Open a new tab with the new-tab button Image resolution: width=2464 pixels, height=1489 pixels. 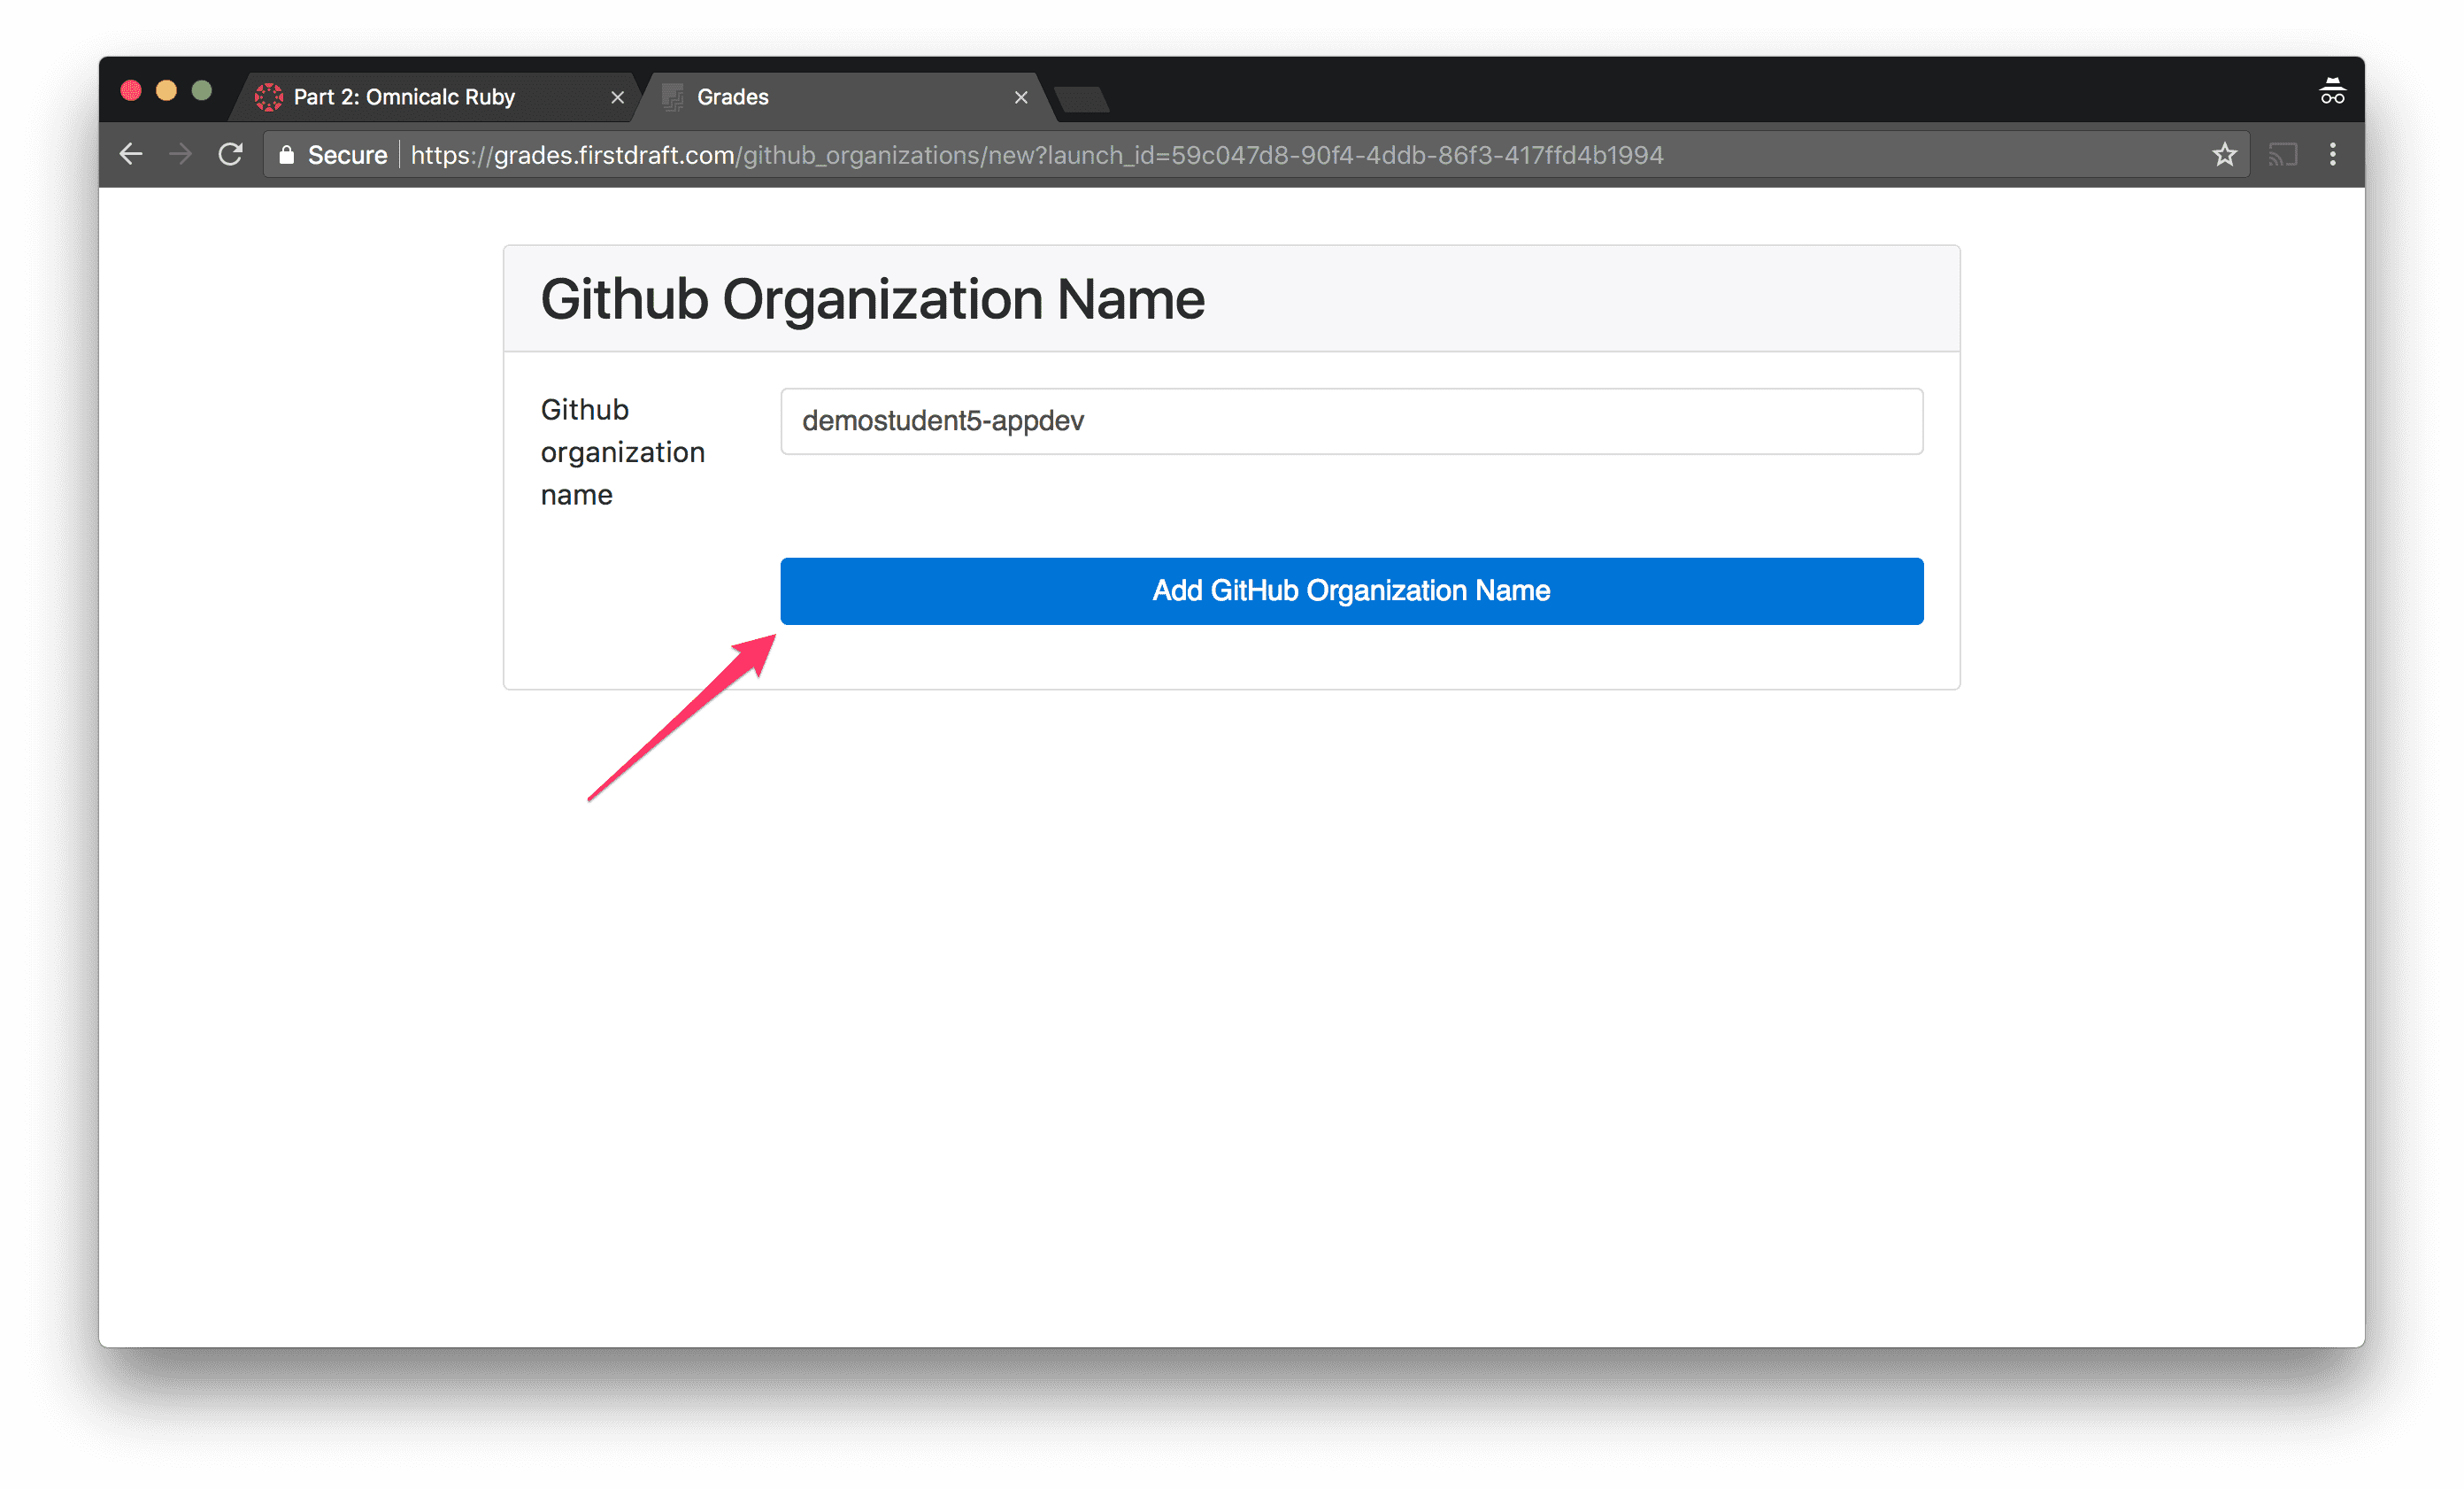(1082, 99)
